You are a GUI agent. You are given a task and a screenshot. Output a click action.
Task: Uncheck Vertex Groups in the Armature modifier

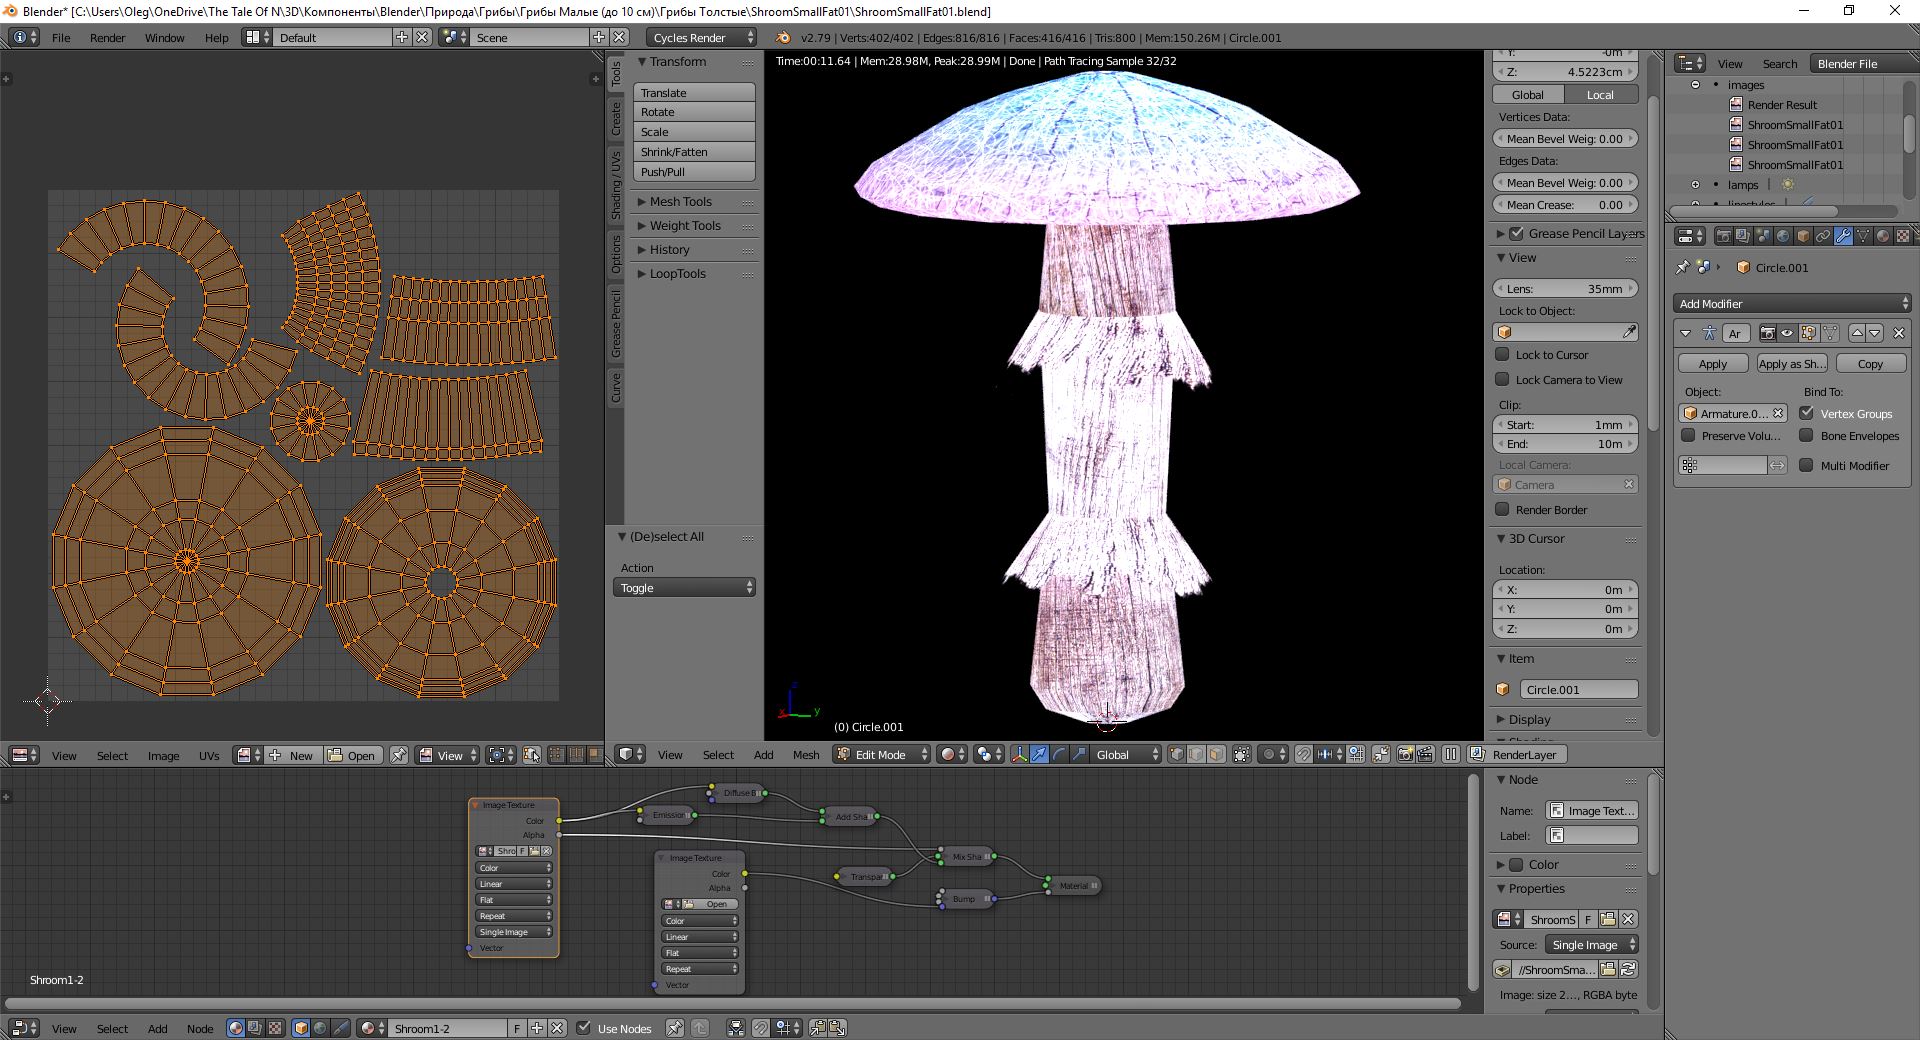point(1807,412)
